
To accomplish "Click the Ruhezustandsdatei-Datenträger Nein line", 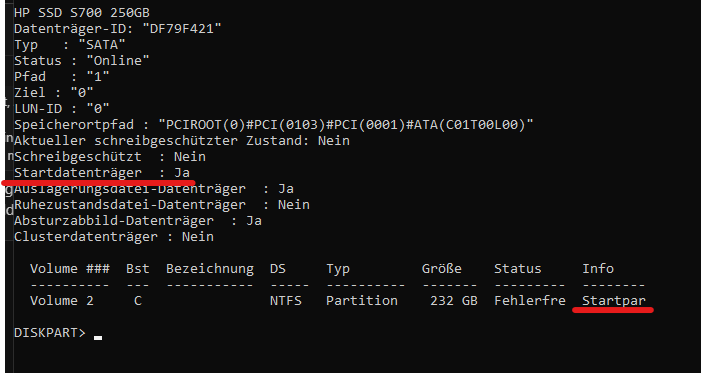I will [x=162, y=205].
